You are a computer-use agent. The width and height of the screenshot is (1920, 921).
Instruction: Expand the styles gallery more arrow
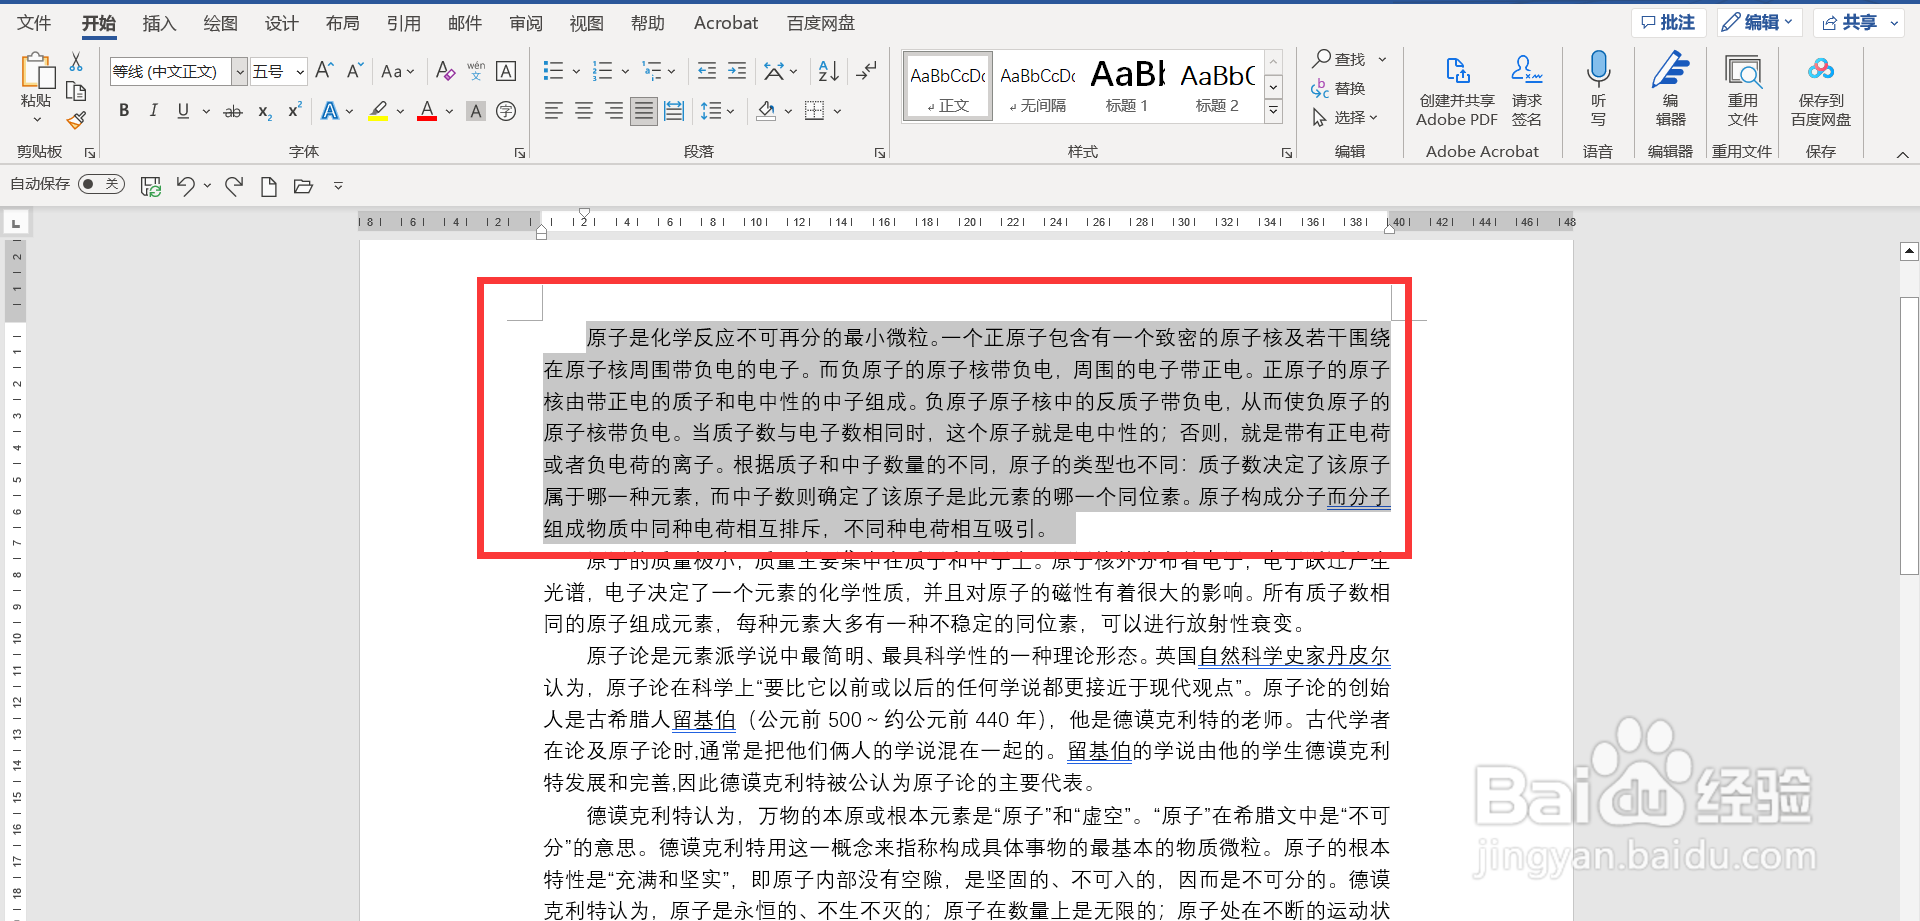coord(1273,111)
